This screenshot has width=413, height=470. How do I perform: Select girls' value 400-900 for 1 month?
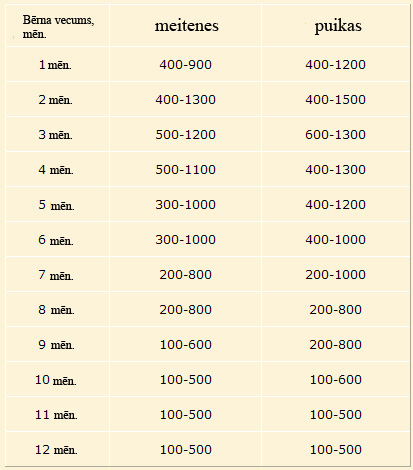(x=186, y=65)
